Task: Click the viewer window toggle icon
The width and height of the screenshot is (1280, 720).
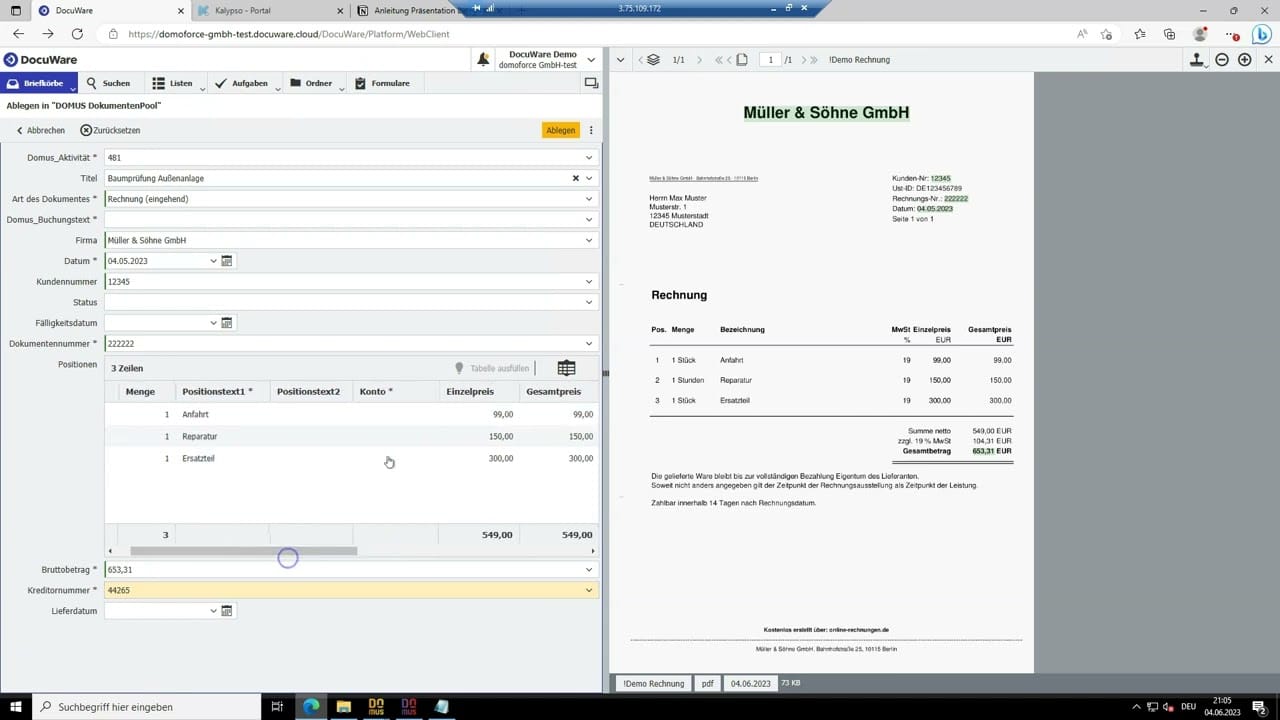Action: pyautogui.click(x=591, y=83)
